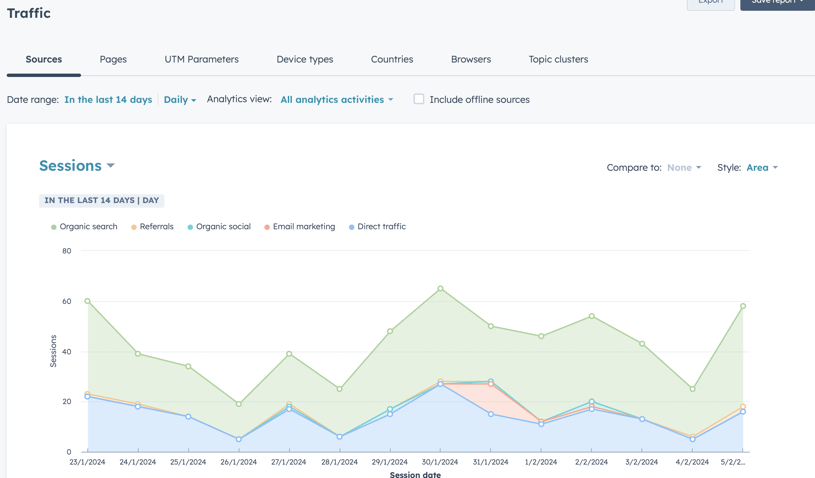Open the All analytics activities dropdown

pyautogui.click(x=337, y=99)
